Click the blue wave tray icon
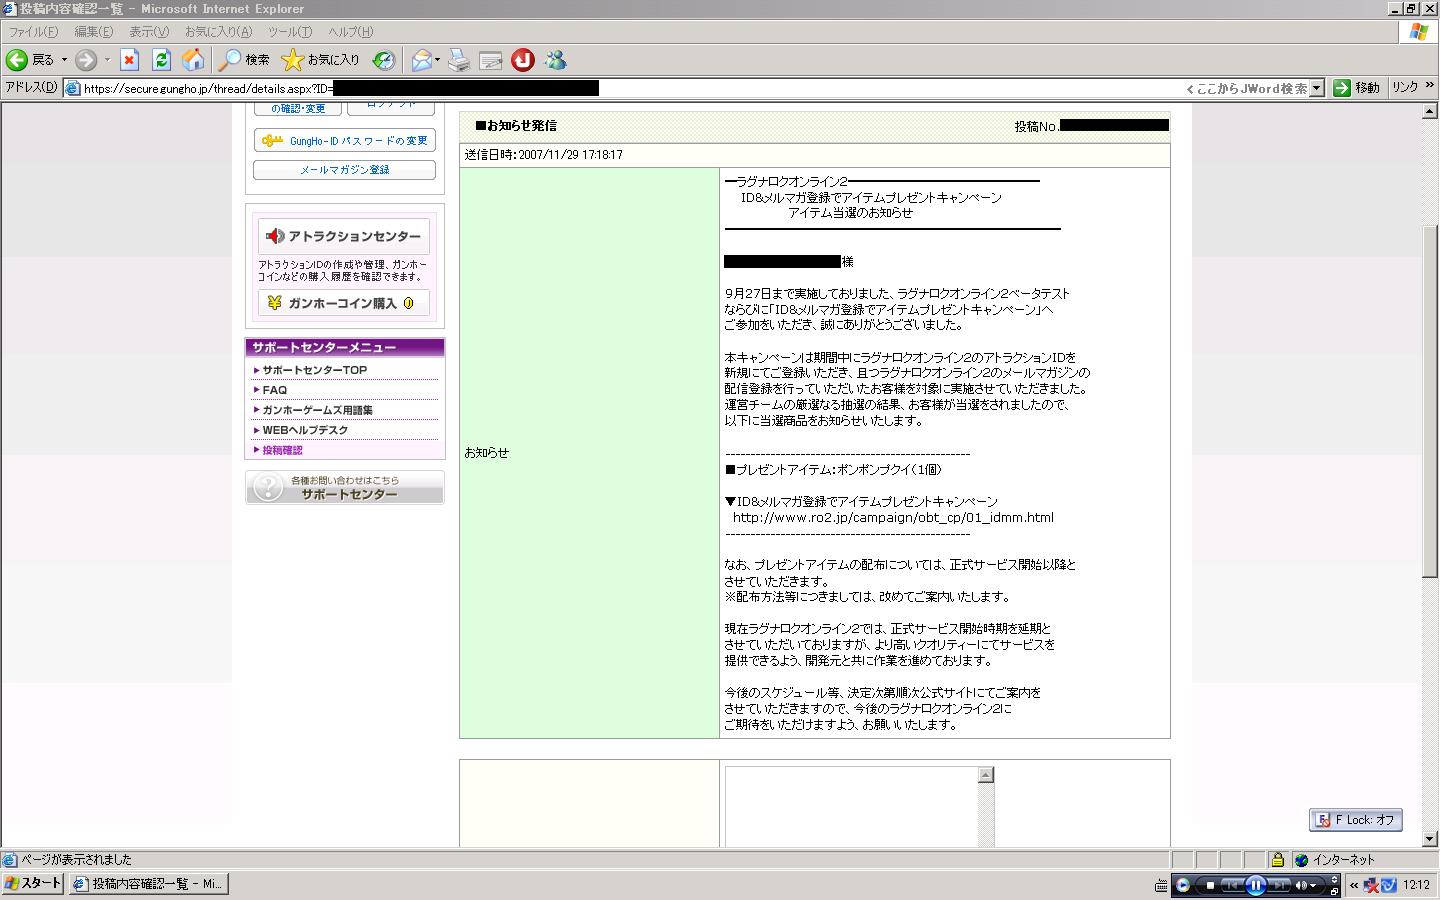1440x900 pixels. (1389, 885)
